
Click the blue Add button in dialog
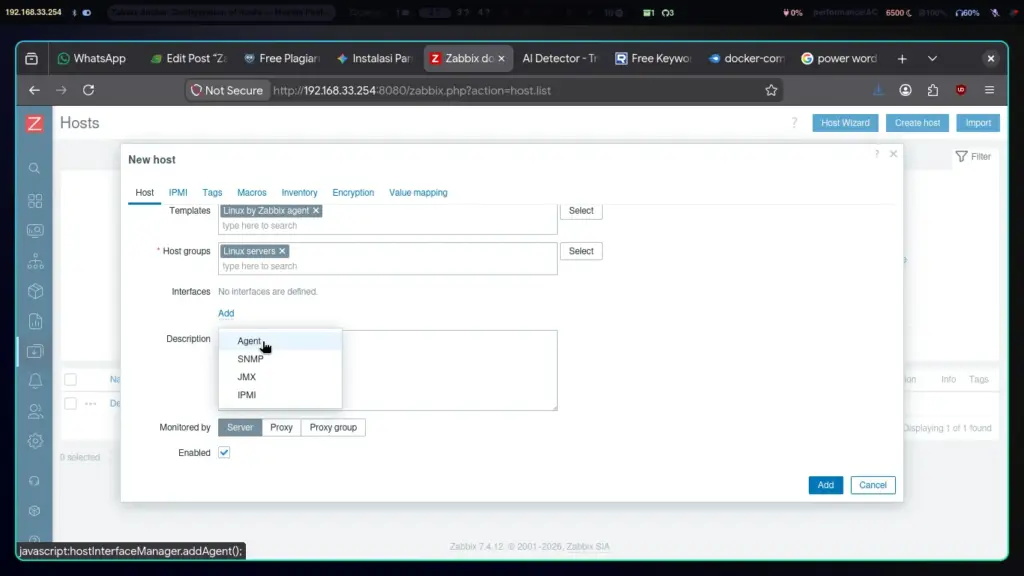pyautogui.click(x=825, y=485)
